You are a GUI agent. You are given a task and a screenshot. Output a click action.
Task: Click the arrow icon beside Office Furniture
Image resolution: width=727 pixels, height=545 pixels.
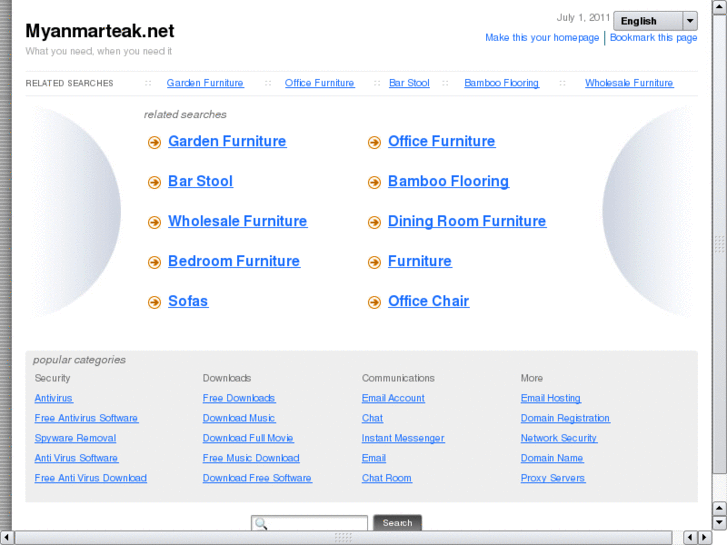374,143
